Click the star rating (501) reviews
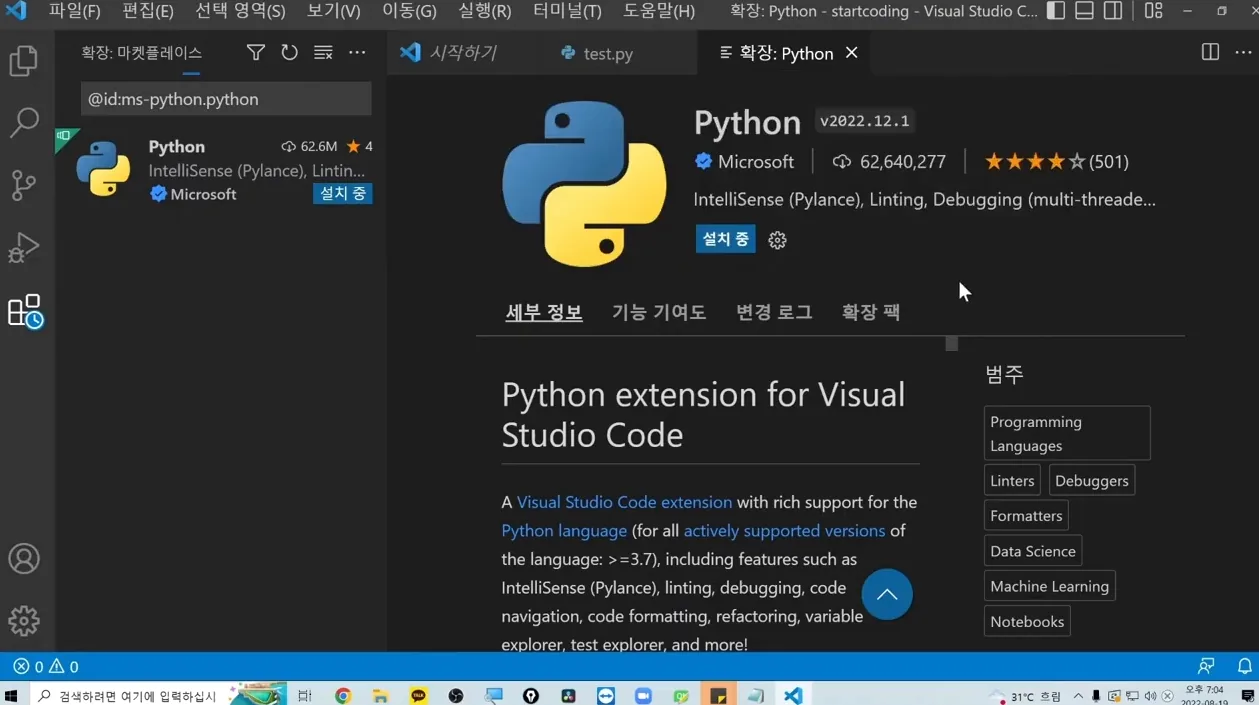Viewport: 1259px width, 705px height. [1056, 161]
